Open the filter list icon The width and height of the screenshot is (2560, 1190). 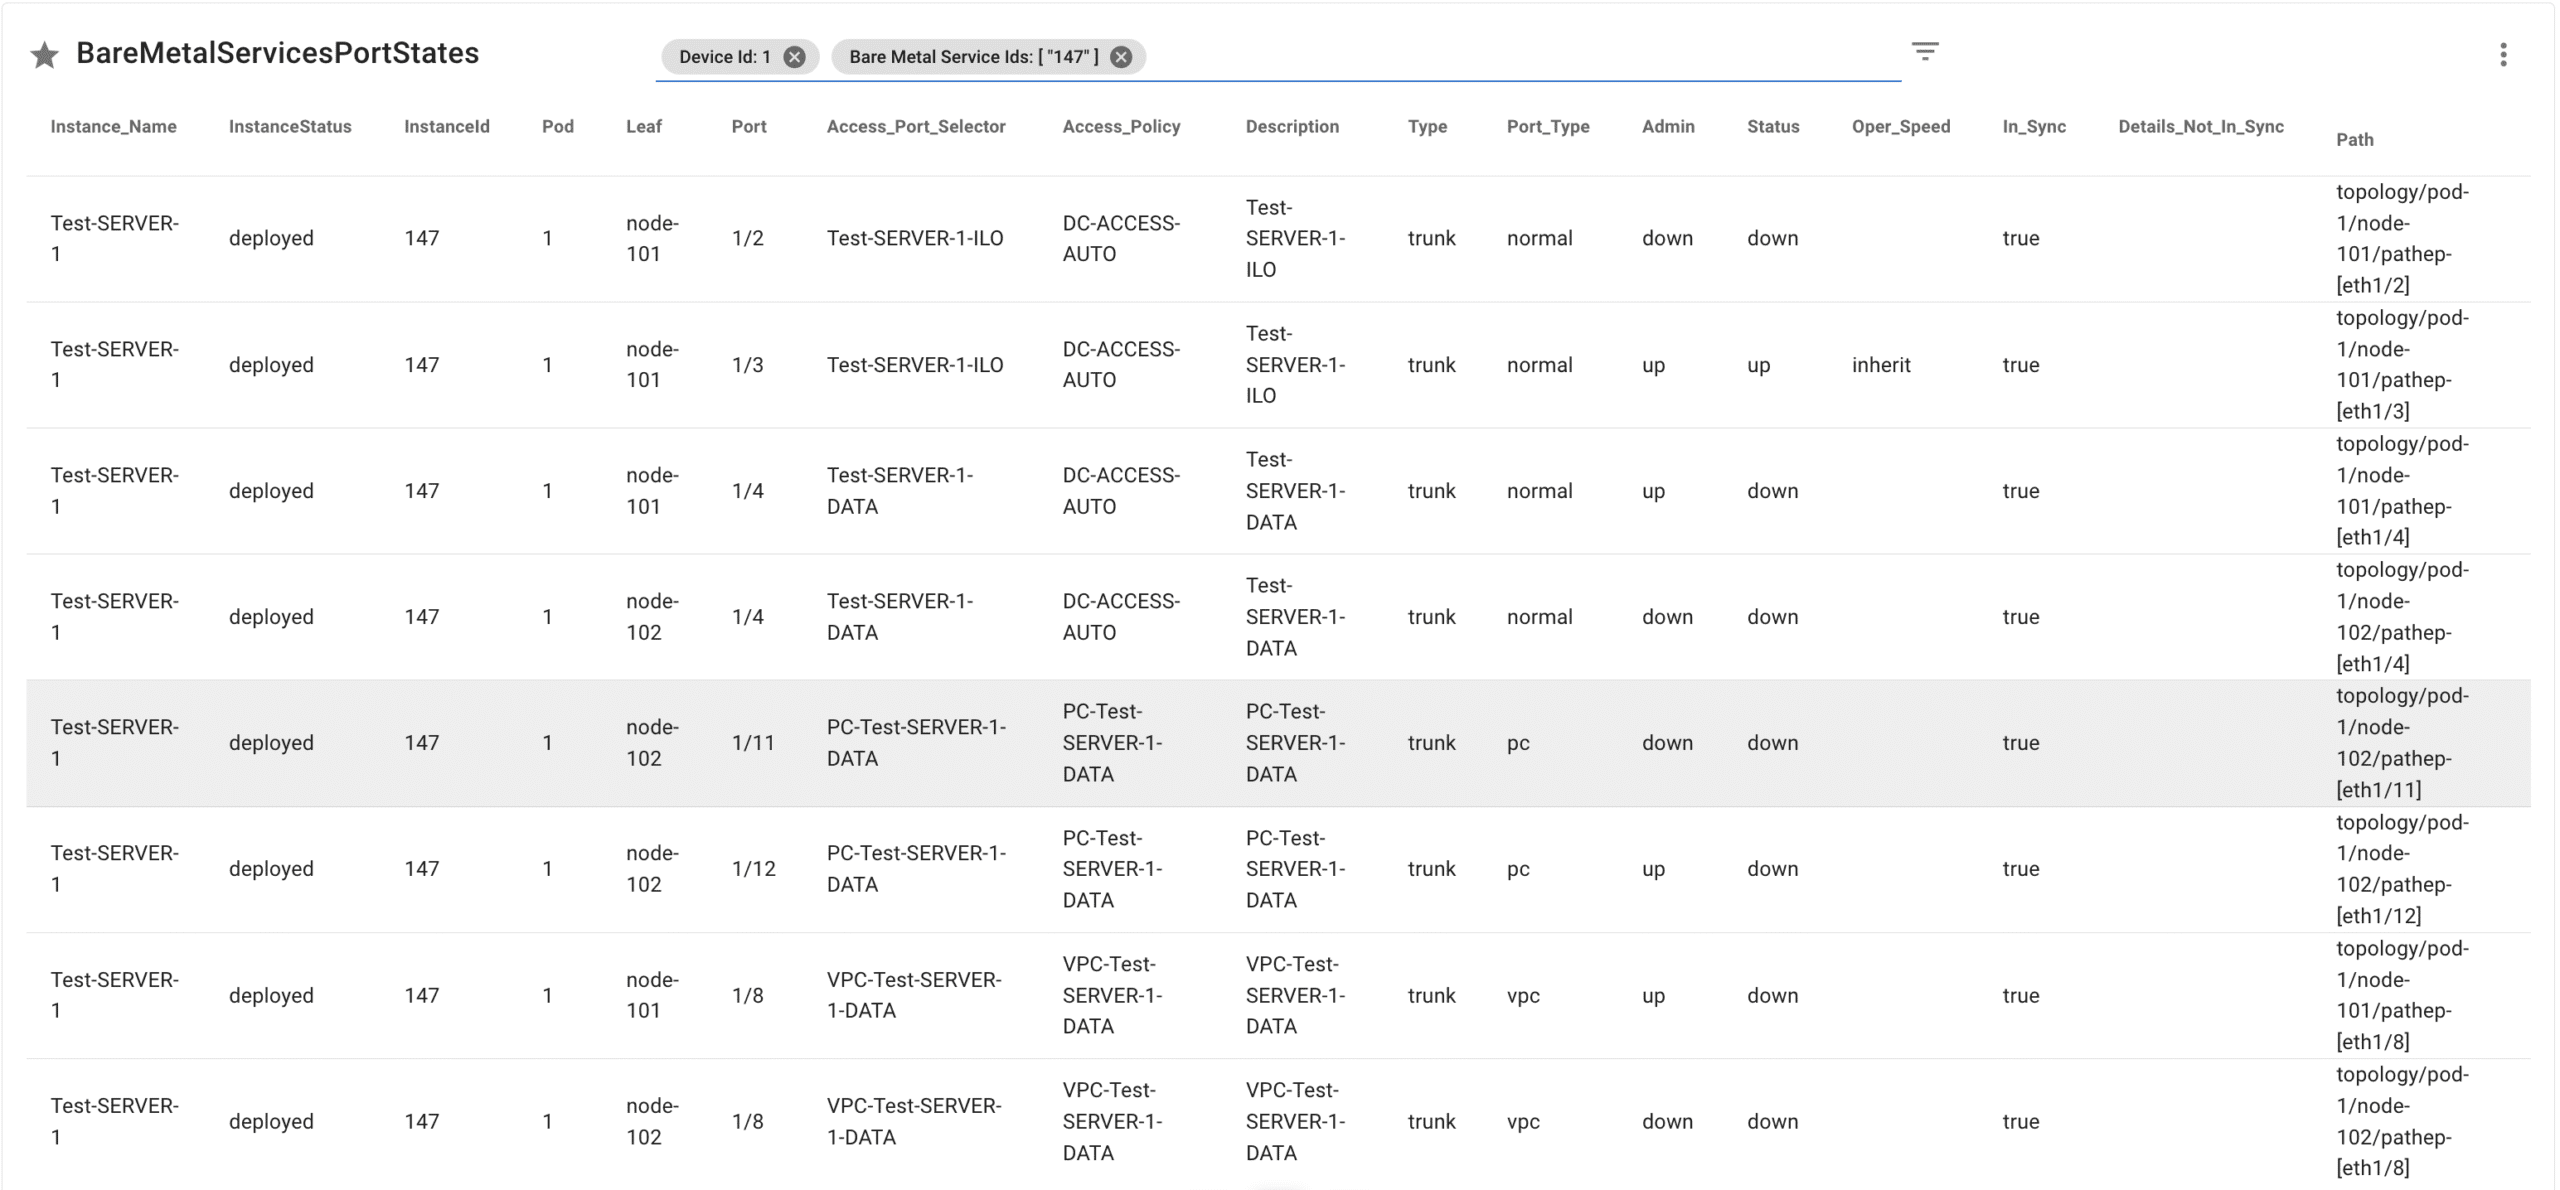tap(1924, 51)
